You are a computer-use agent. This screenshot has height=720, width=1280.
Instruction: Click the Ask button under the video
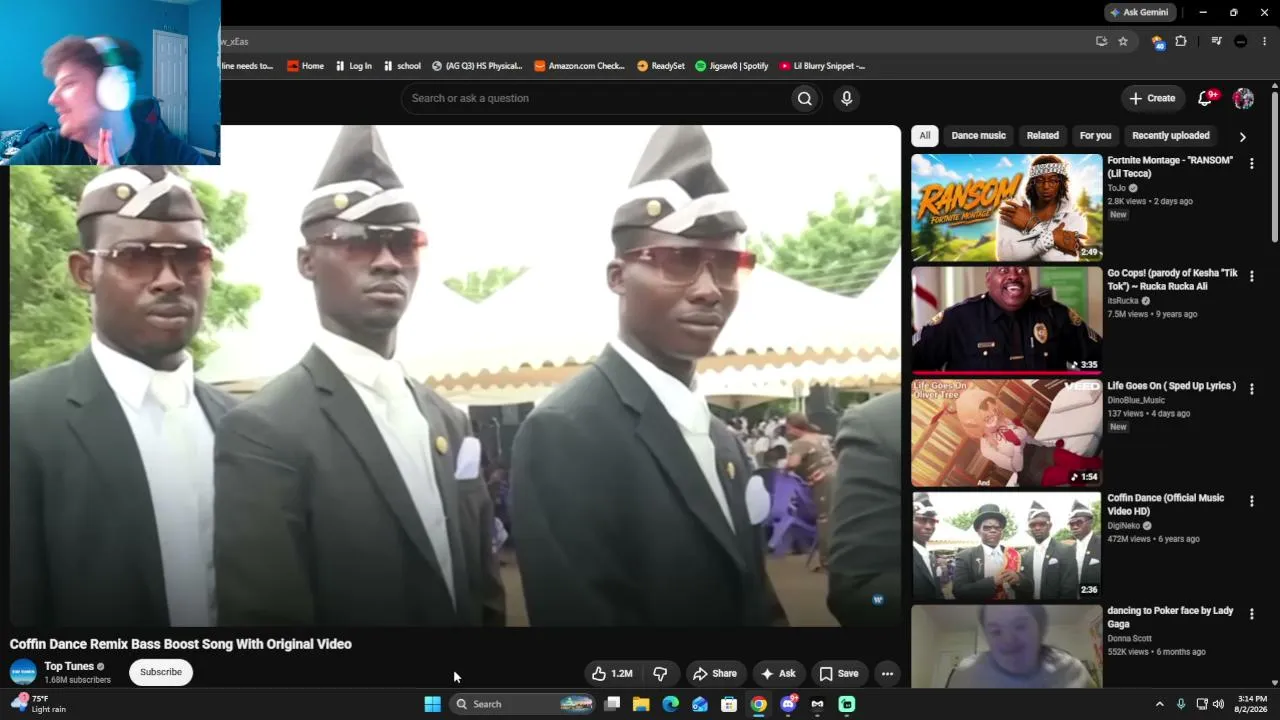point(778,674)
